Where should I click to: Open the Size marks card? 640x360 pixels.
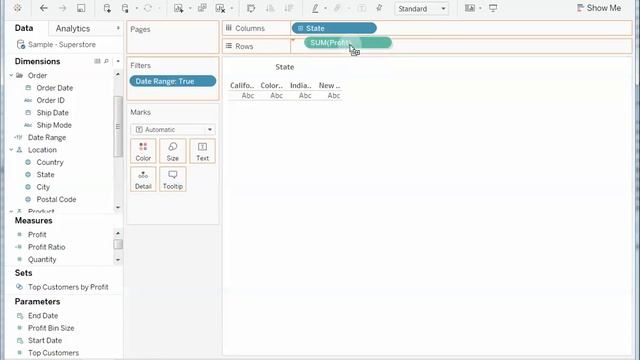click(x=173, y=151)
